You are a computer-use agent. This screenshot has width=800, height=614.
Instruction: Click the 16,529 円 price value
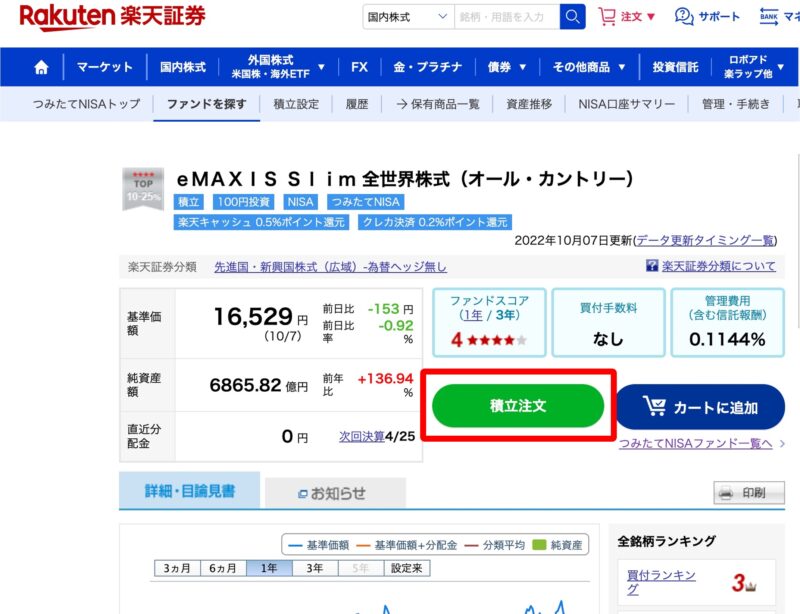260,316
